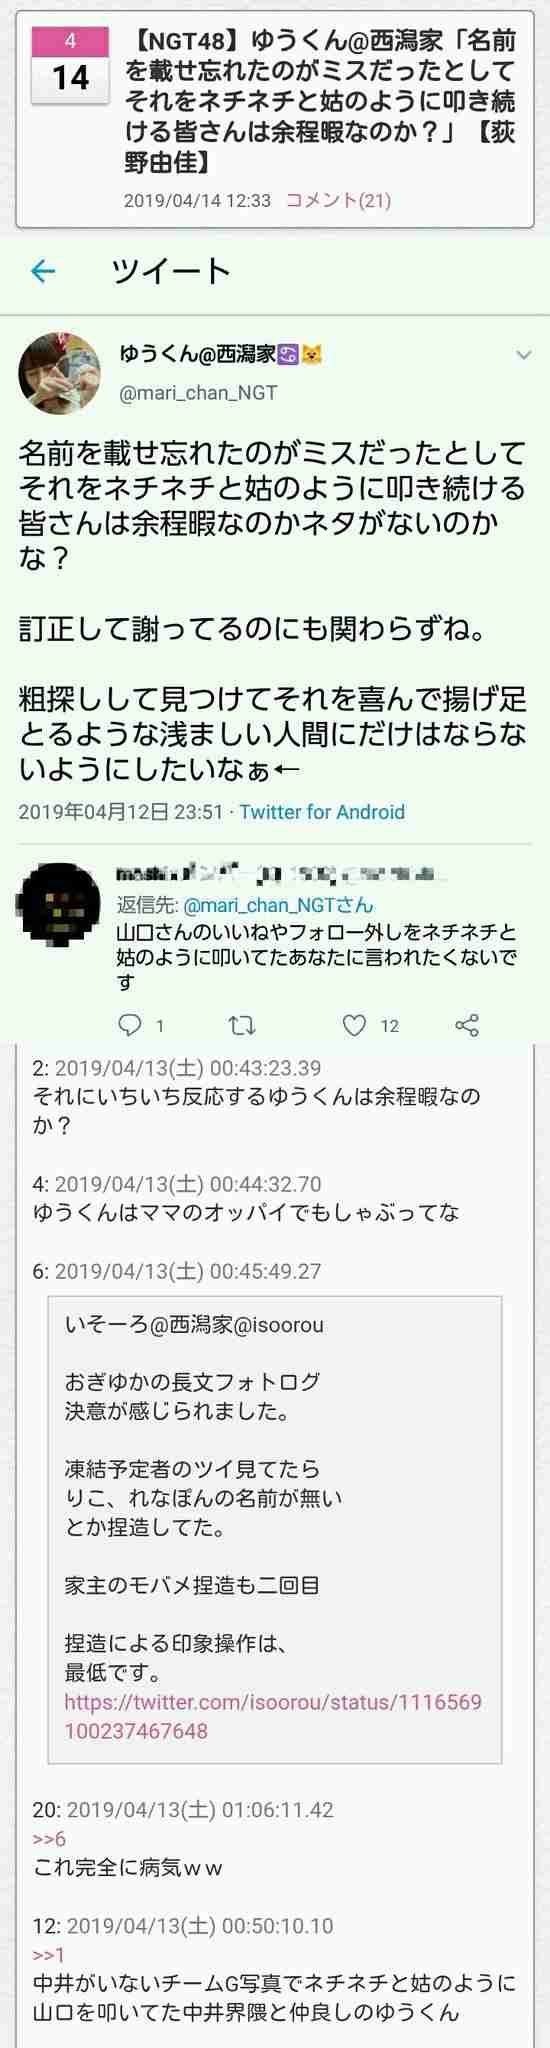Tap the share icon on the reply

point(467,1024)
